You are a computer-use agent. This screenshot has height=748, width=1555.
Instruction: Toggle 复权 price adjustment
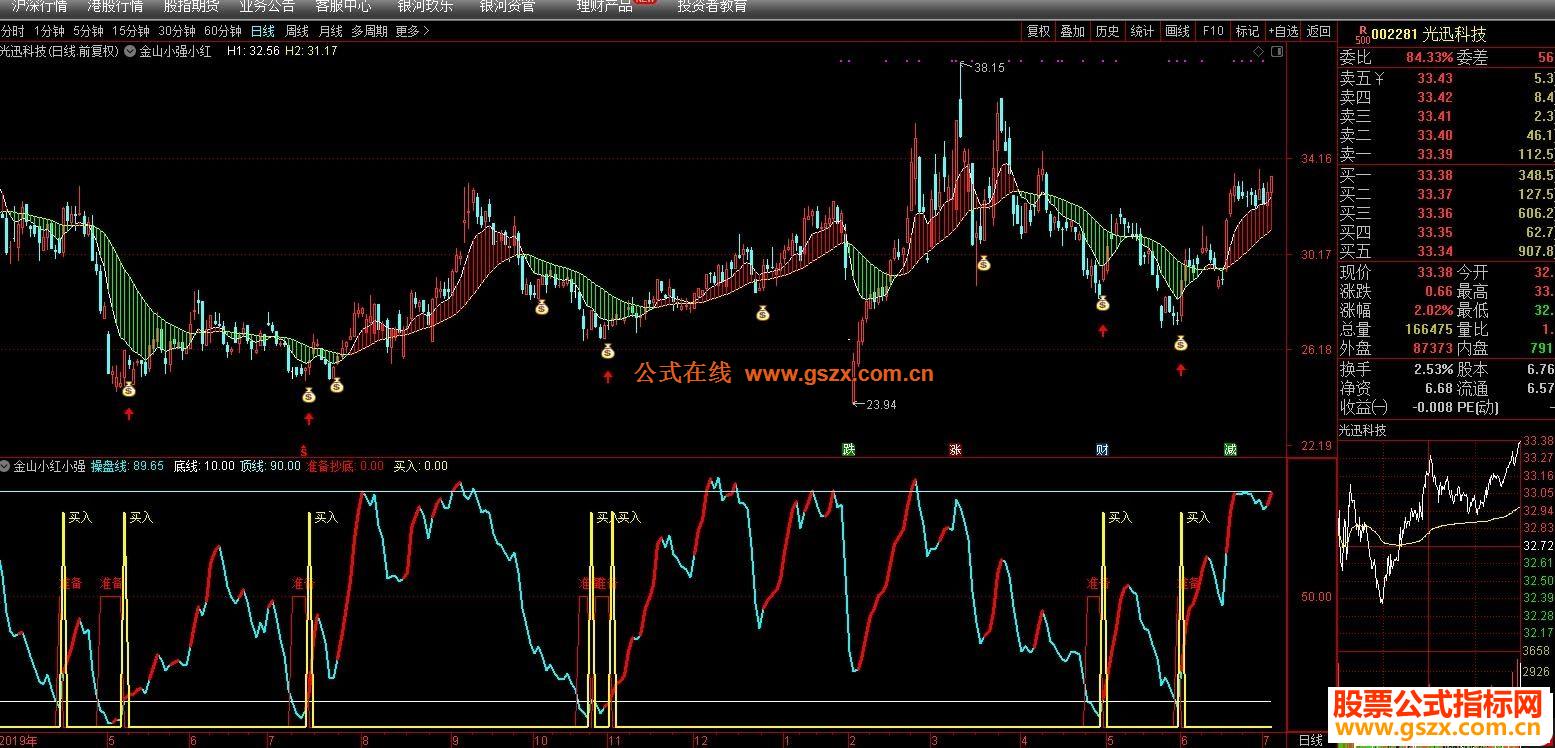click(x=1039, y=31)
